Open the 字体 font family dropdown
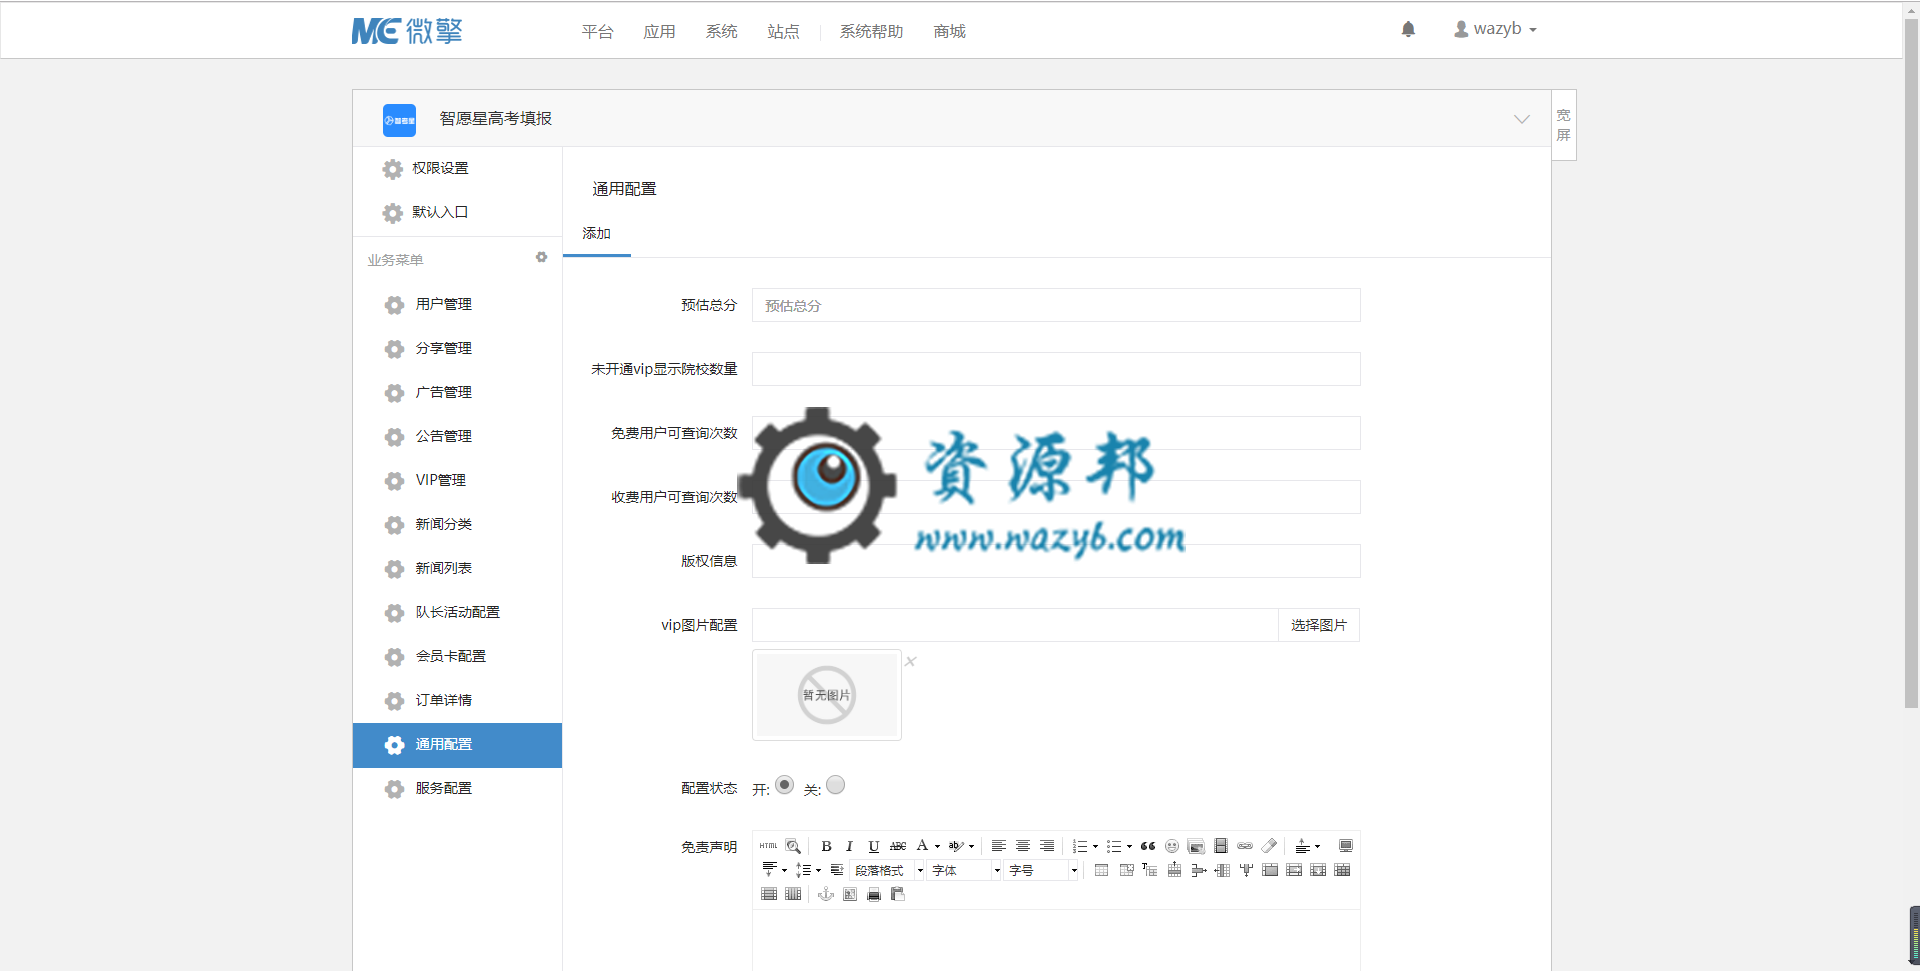The width and height of the screenshot is (1920, 971). pos(965,870)
